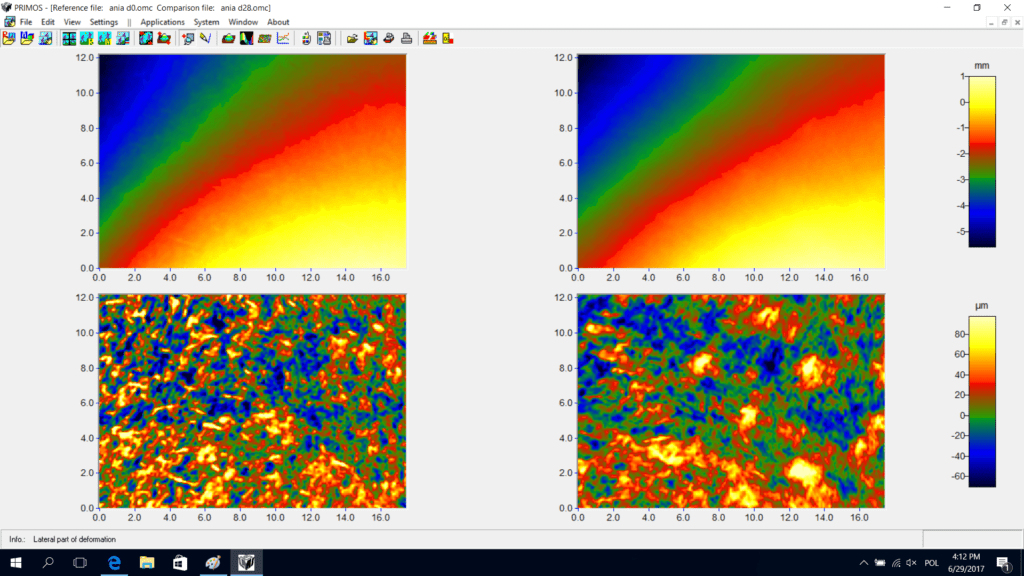1024x576 pixels.
Task: Open the Windows Start menu
Action: 16,562
